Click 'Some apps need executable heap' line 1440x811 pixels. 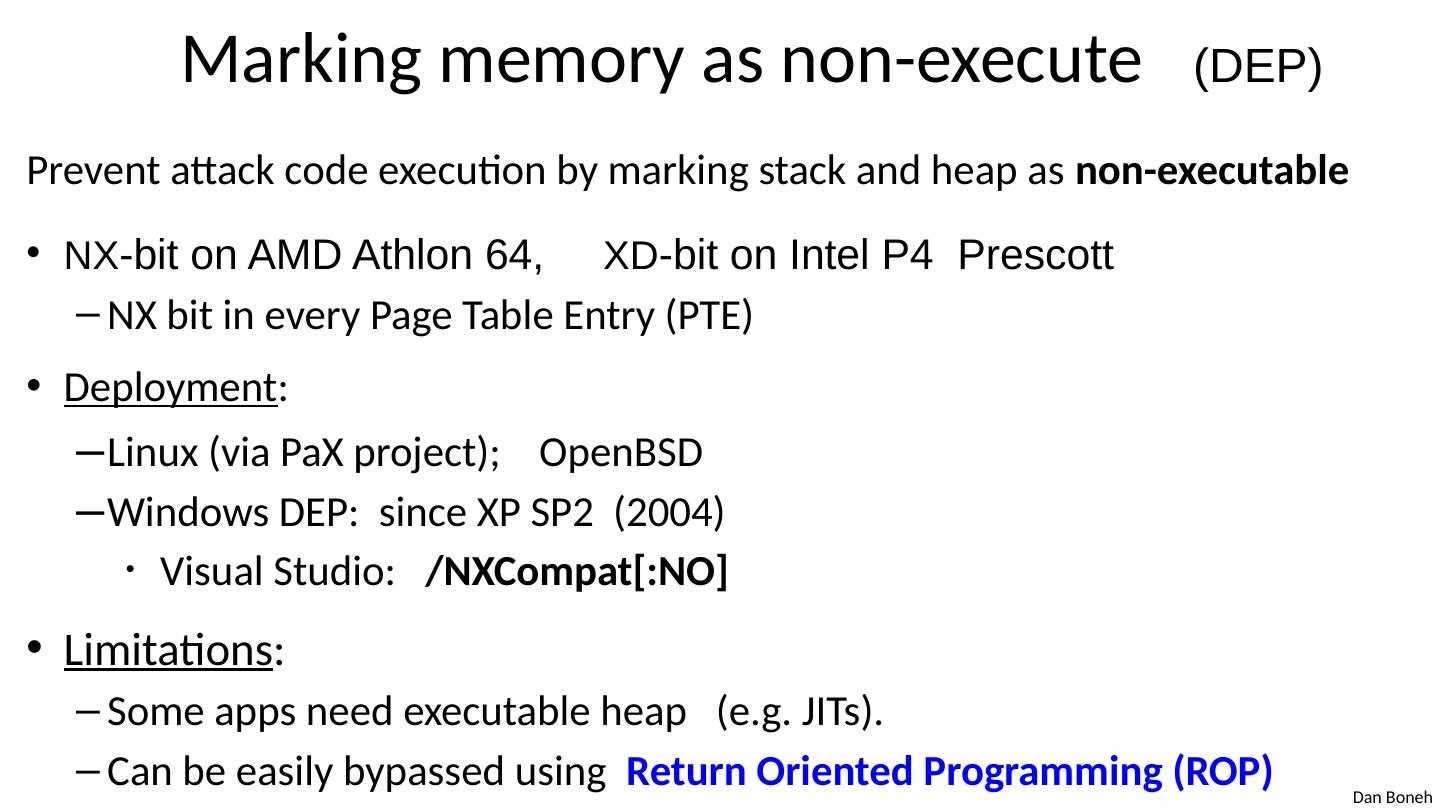click(x=392, y=713)
